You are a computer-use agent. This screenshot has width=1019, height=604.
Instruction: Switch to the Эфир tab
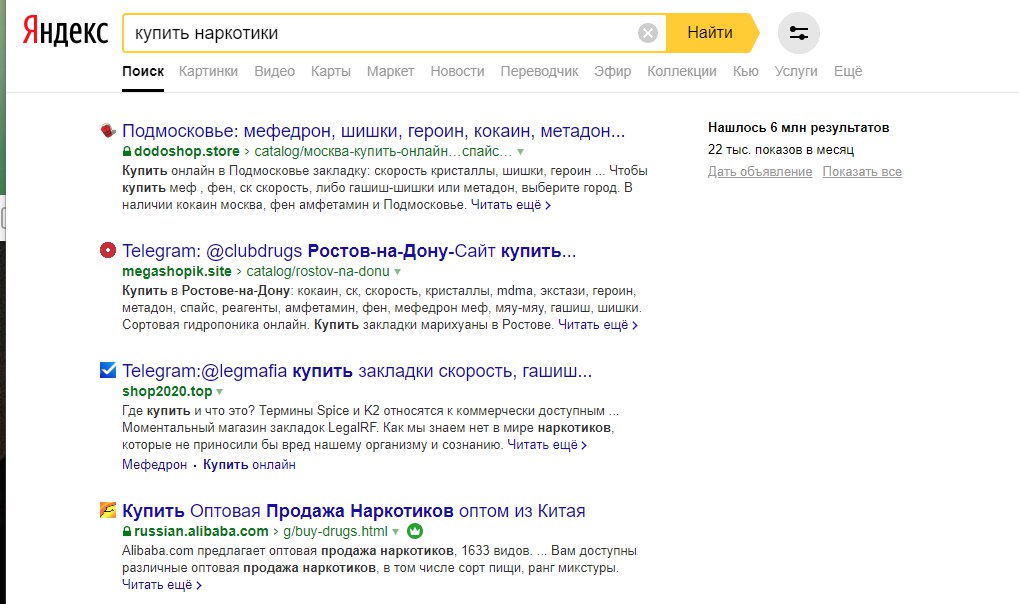613,72
